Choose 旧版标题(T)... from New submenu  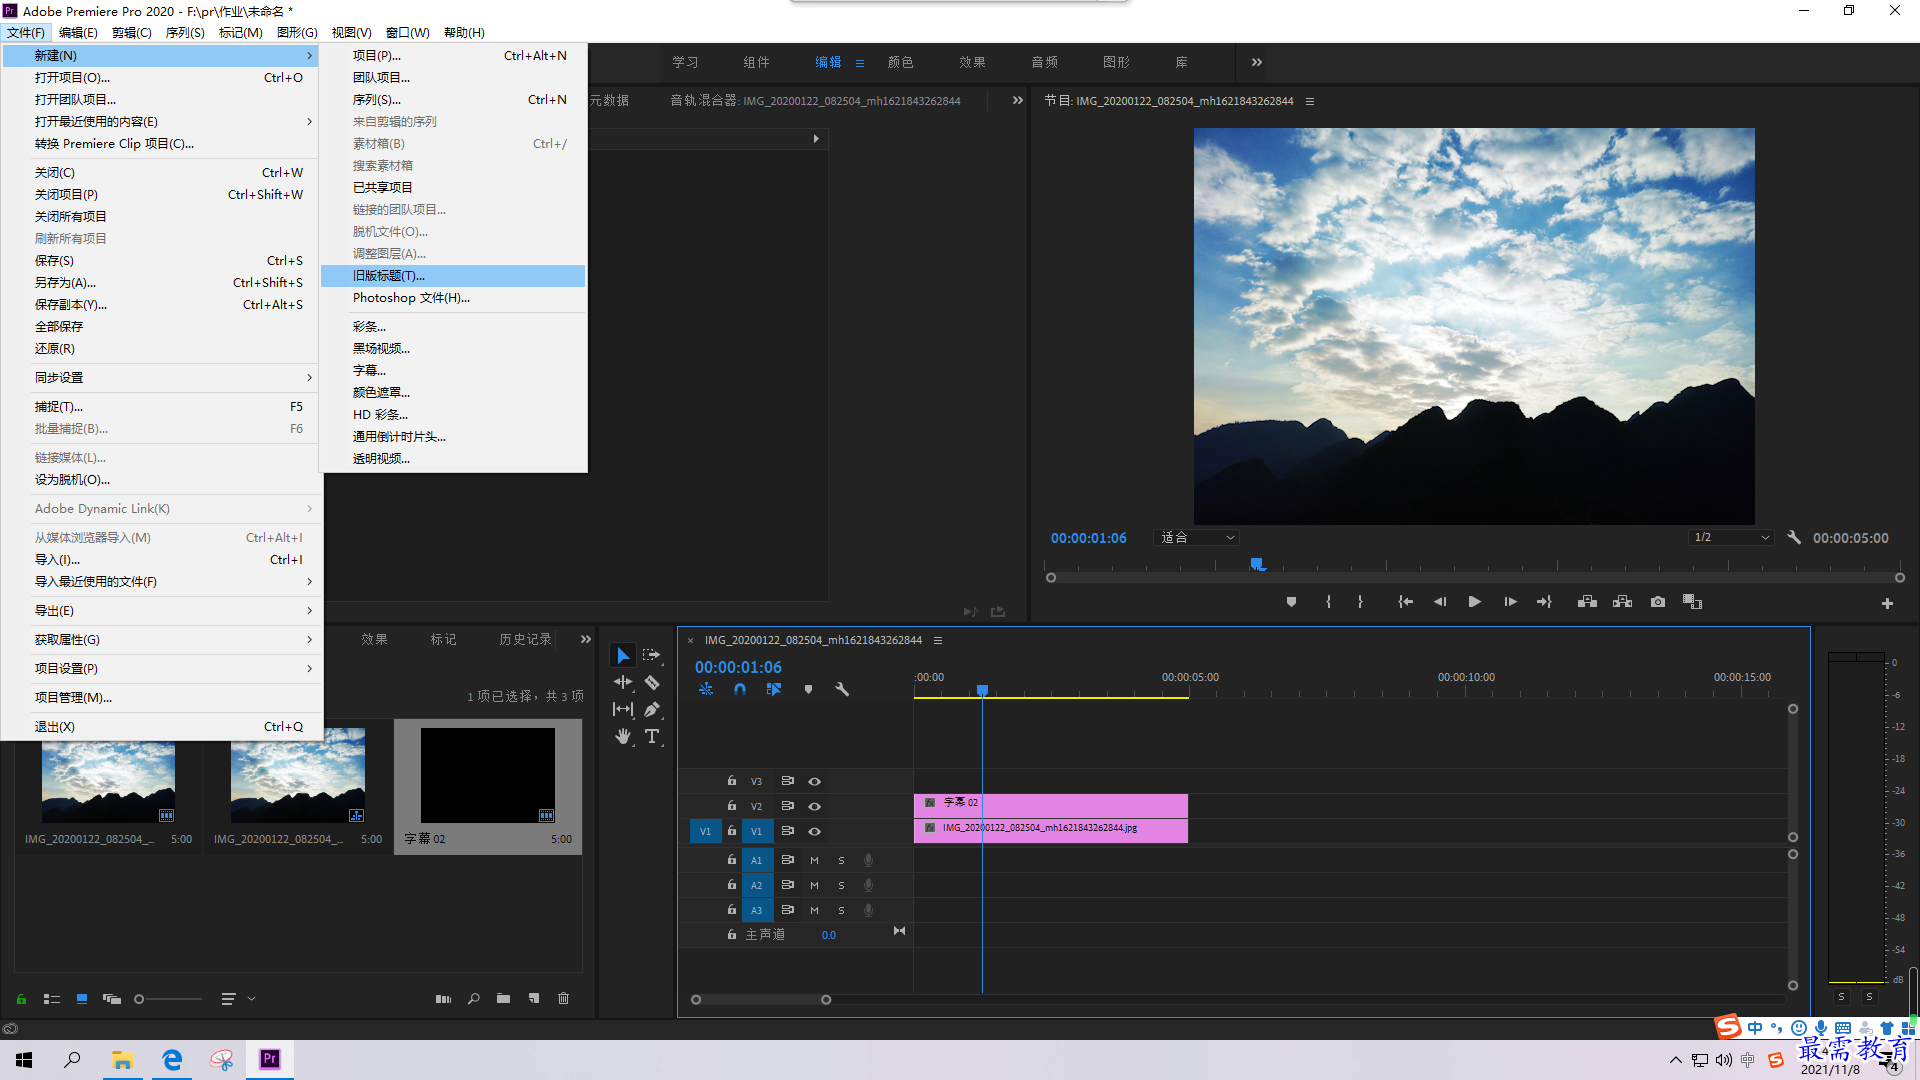click(453, 276)
